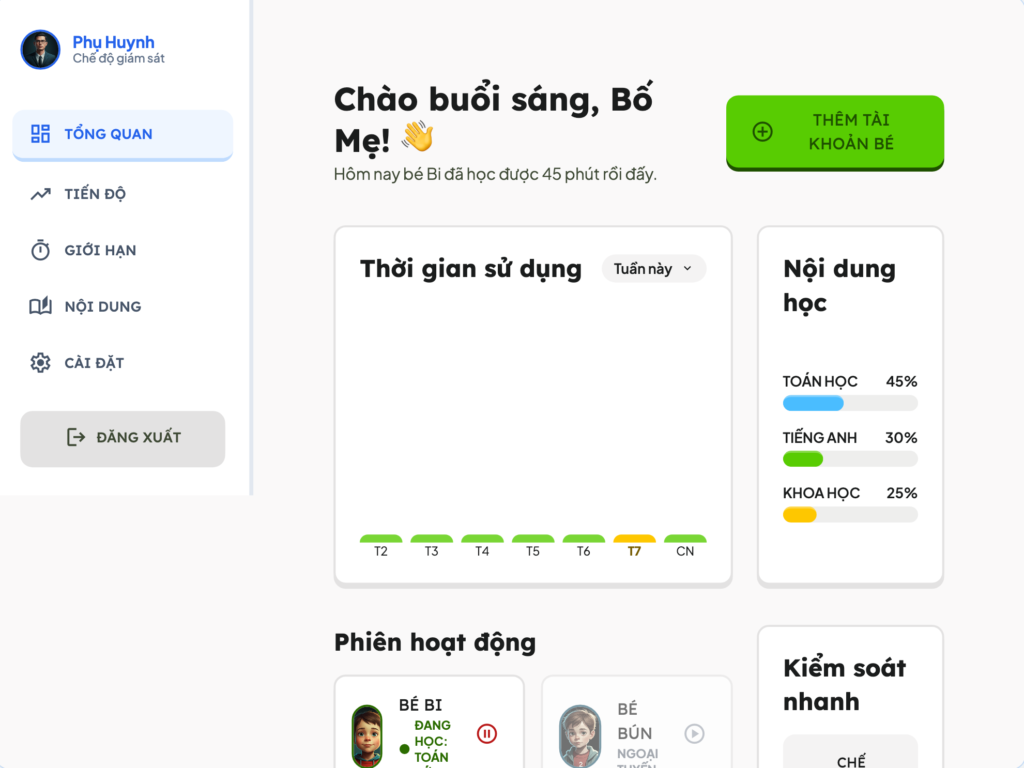
Task: Click the plus circle icon on the green button
Action: (x=763, y=132)
